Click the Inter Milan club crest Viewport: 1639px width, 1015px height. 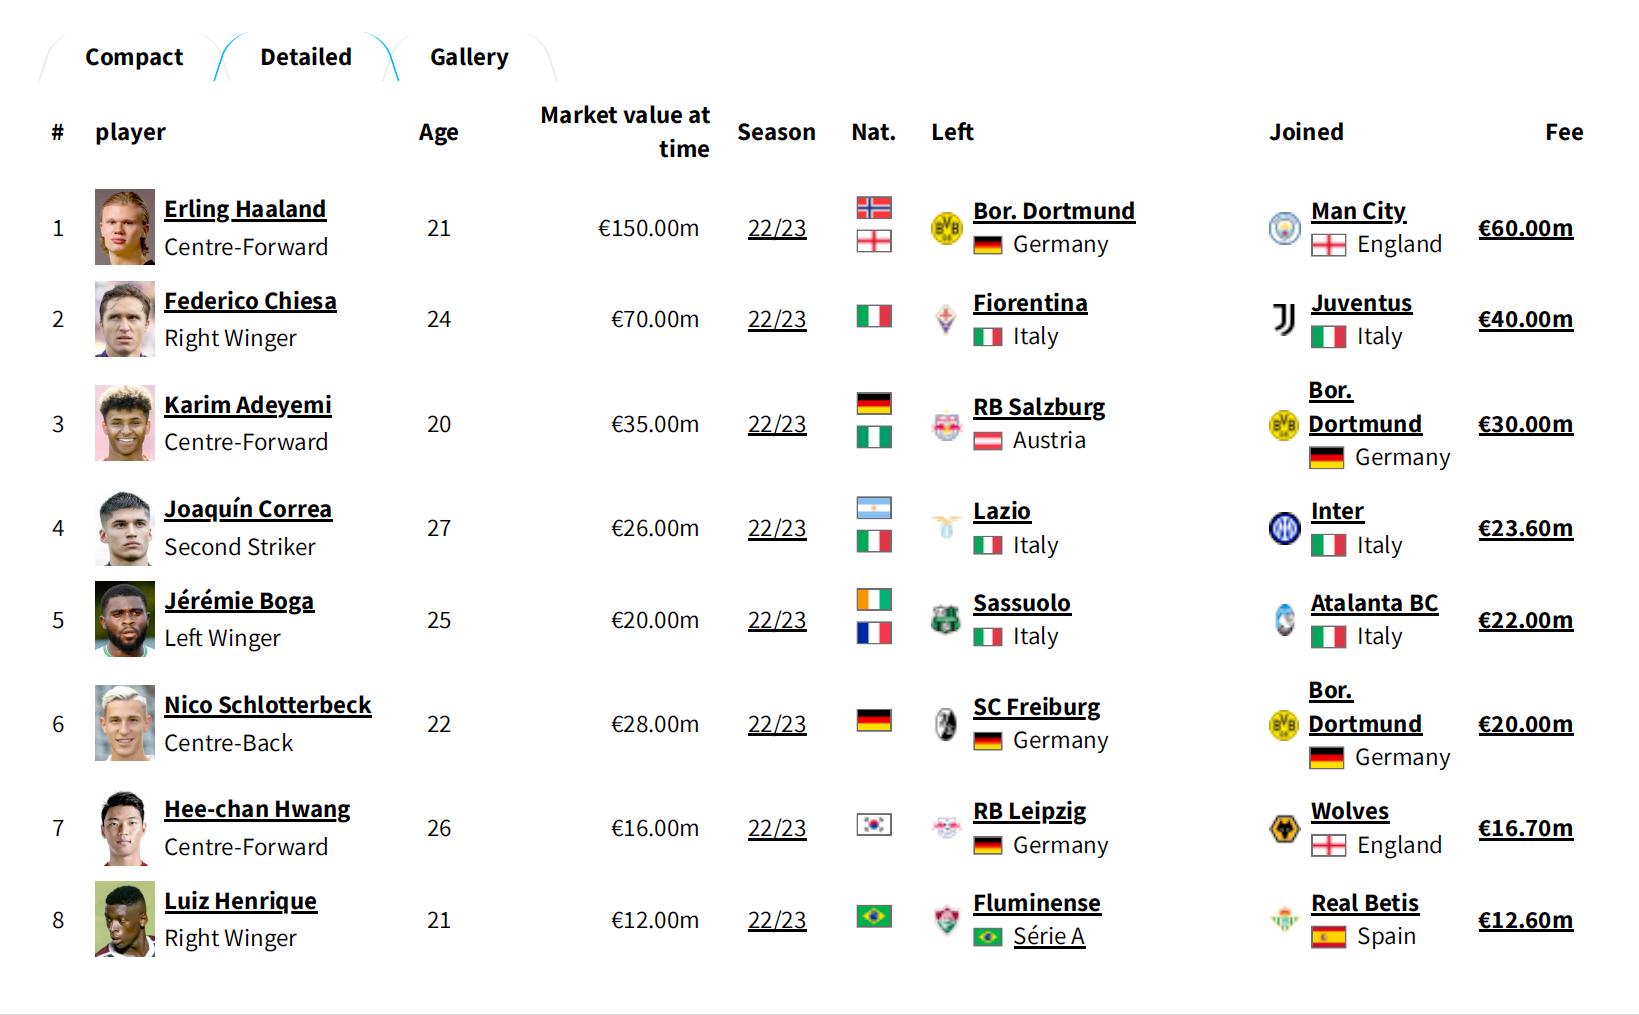tap(1284, 528)
